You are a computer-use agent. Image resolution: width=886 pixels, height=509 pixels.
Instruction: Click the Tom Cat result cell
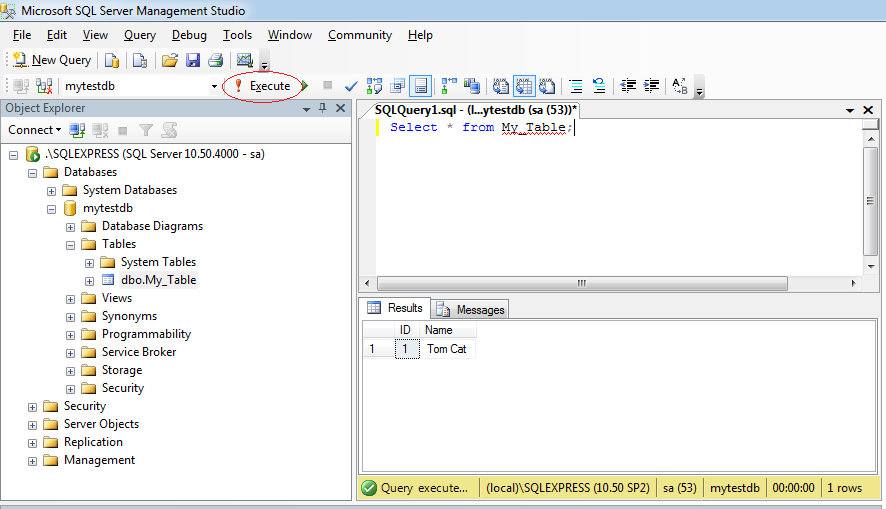pyautogui.click(x=447, y=349)
